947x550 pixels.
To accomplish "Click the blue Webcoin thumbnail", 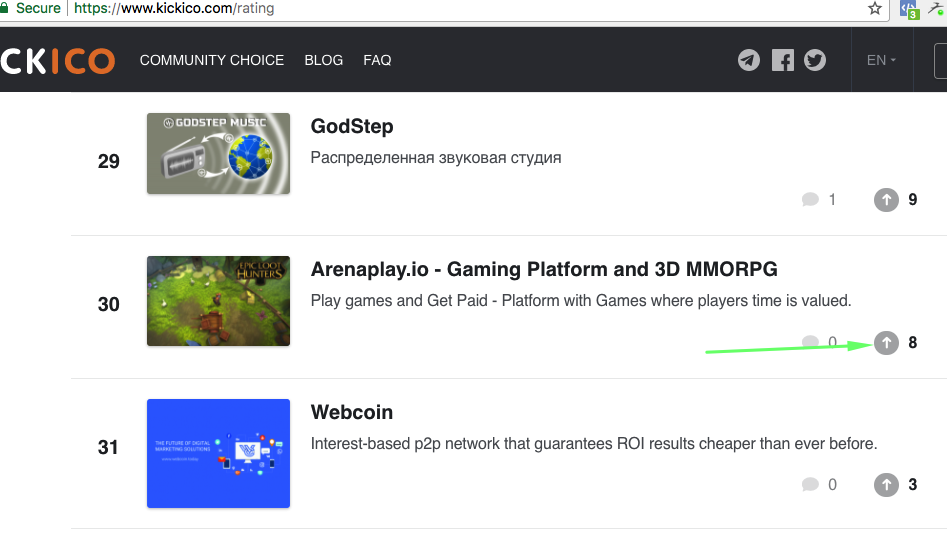I will click(x=219, y=453).
